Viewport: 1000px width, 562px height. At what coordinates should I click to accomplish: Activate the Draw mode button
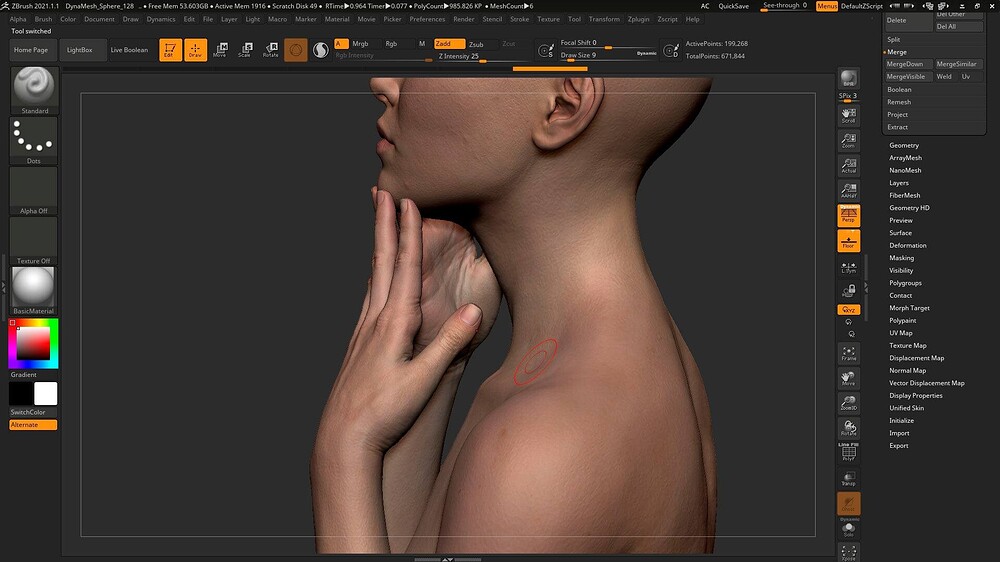tap(196, 50)
